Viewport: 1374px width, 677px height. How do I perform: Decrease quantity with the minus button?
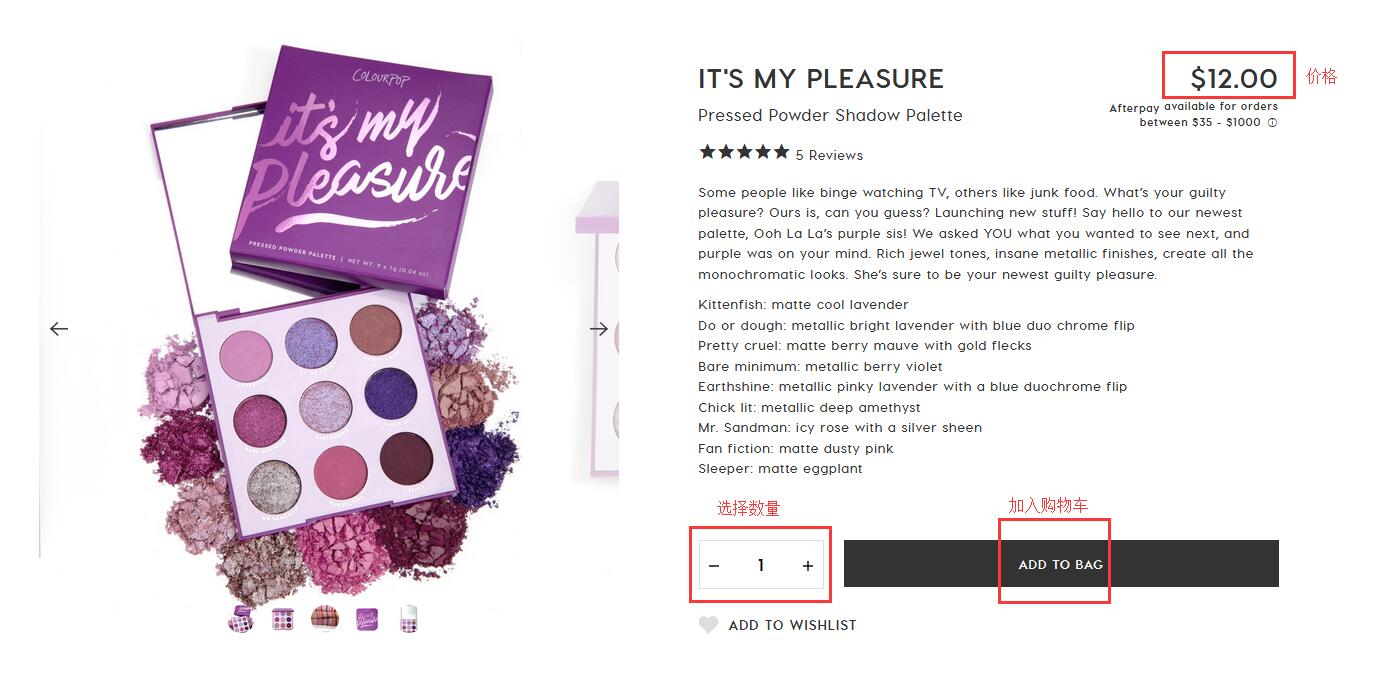click(x=714, y=566)
